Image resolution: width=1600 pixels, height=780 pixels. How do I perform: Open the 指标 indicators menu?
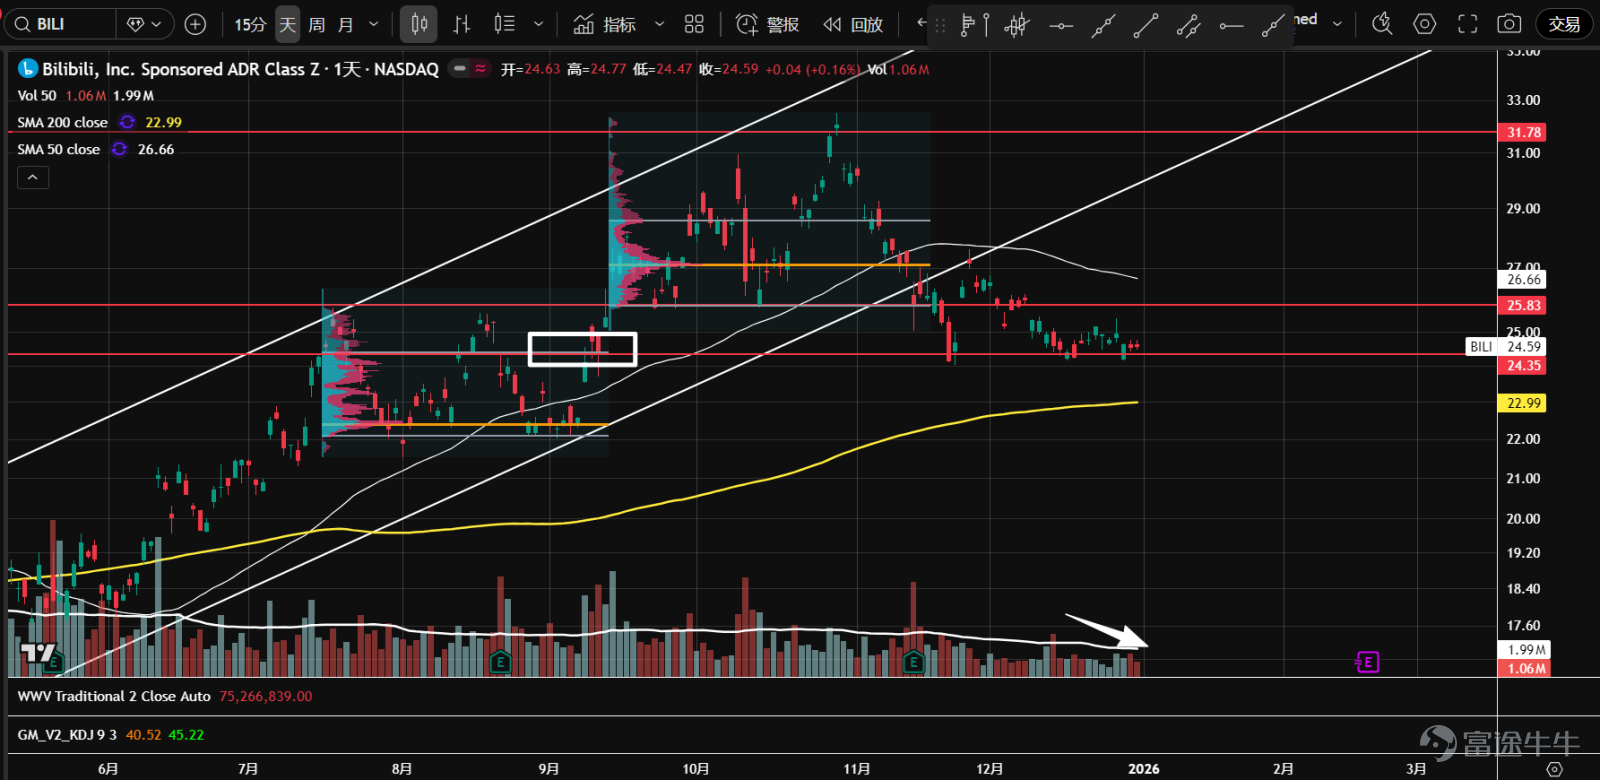point(605,24)
